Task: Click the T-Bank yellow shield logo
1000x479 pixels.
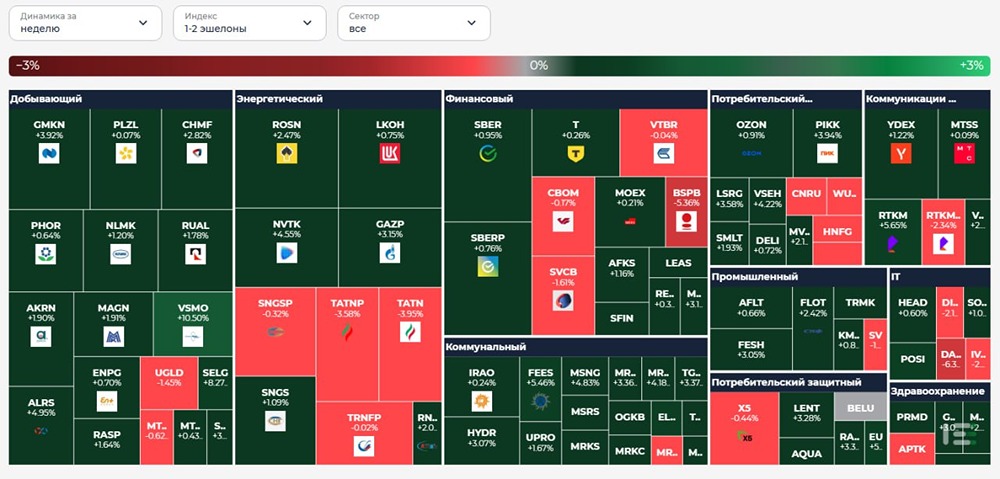Action: (575, 153)
